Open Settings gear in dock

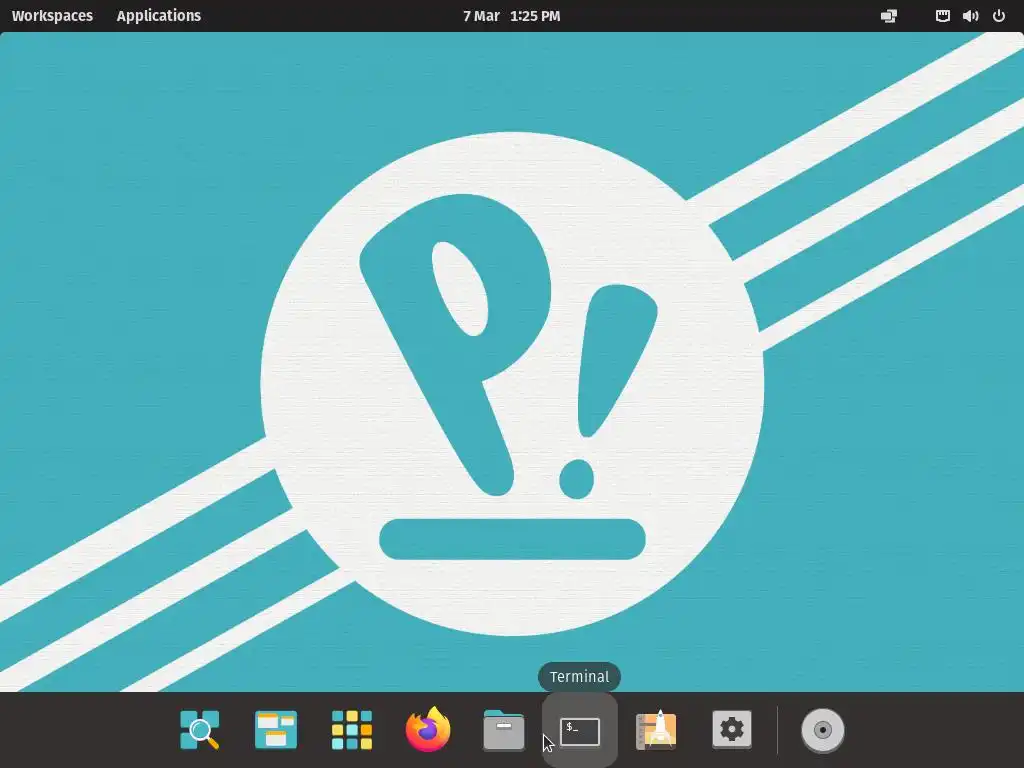[732, 729]
